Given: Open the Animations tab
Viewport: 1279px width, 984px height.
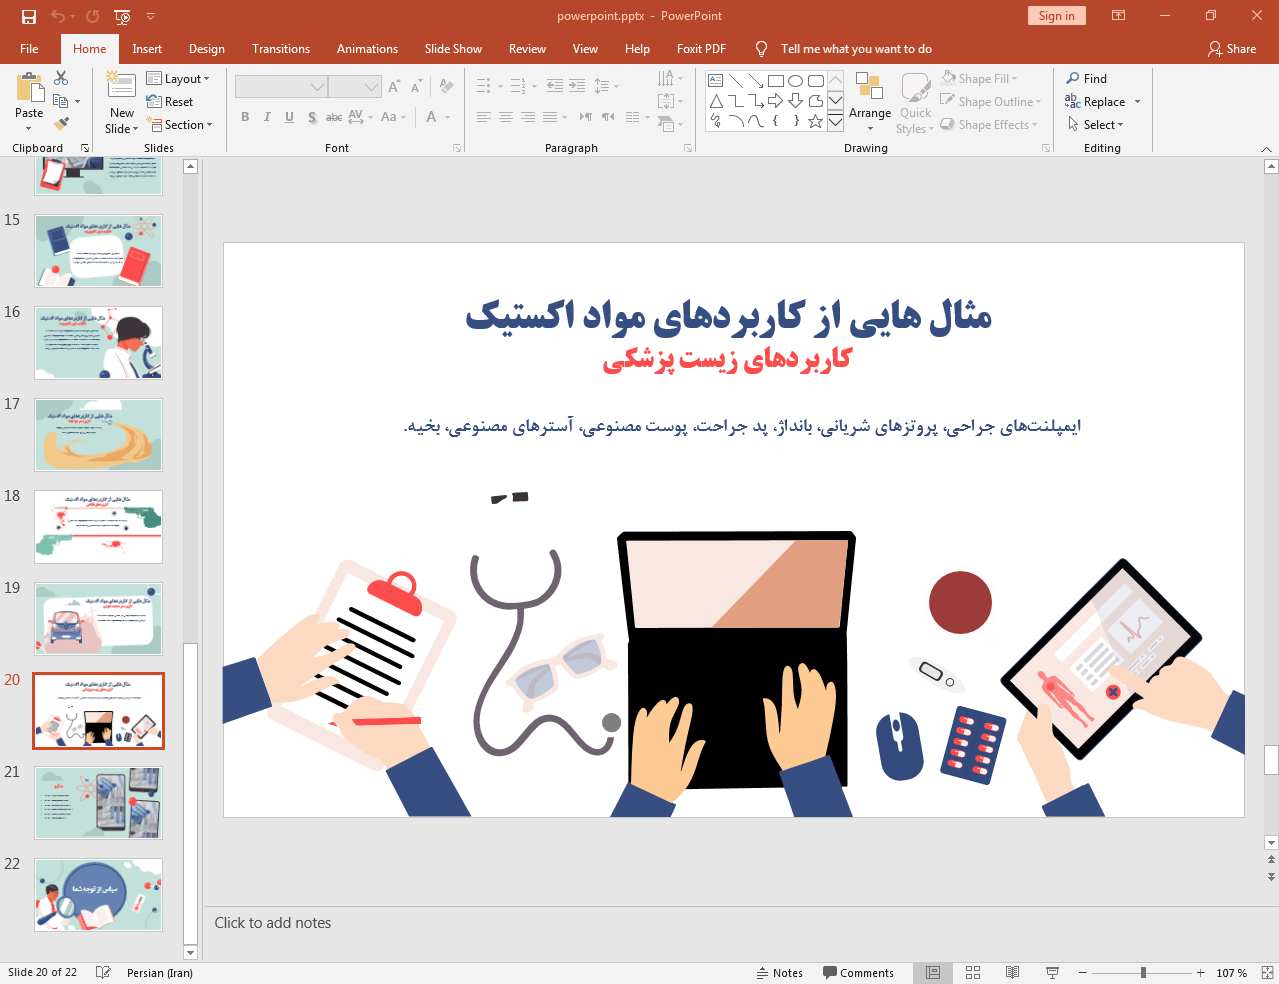Looking at the screenshot, I should pos(367,49).
